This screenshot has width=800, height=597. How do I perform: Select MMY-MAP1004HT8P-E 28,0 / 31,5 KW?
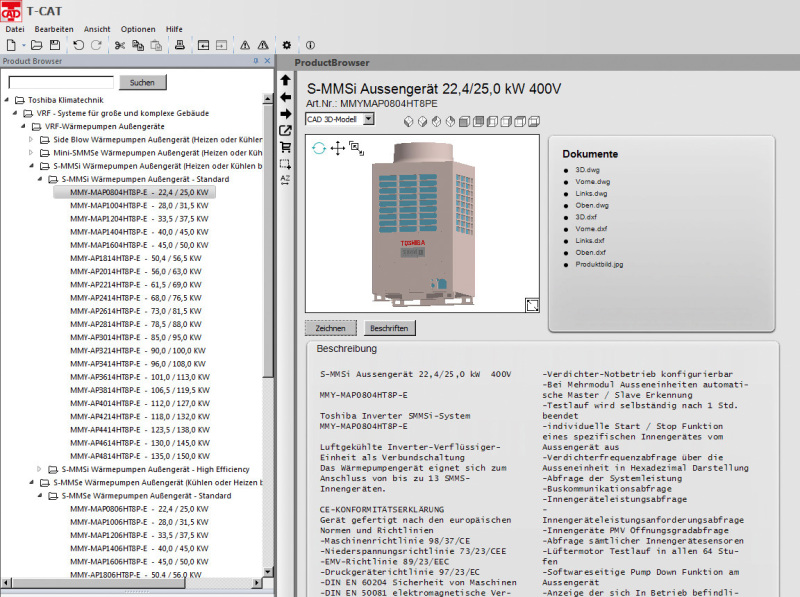(x=139, y=206)
